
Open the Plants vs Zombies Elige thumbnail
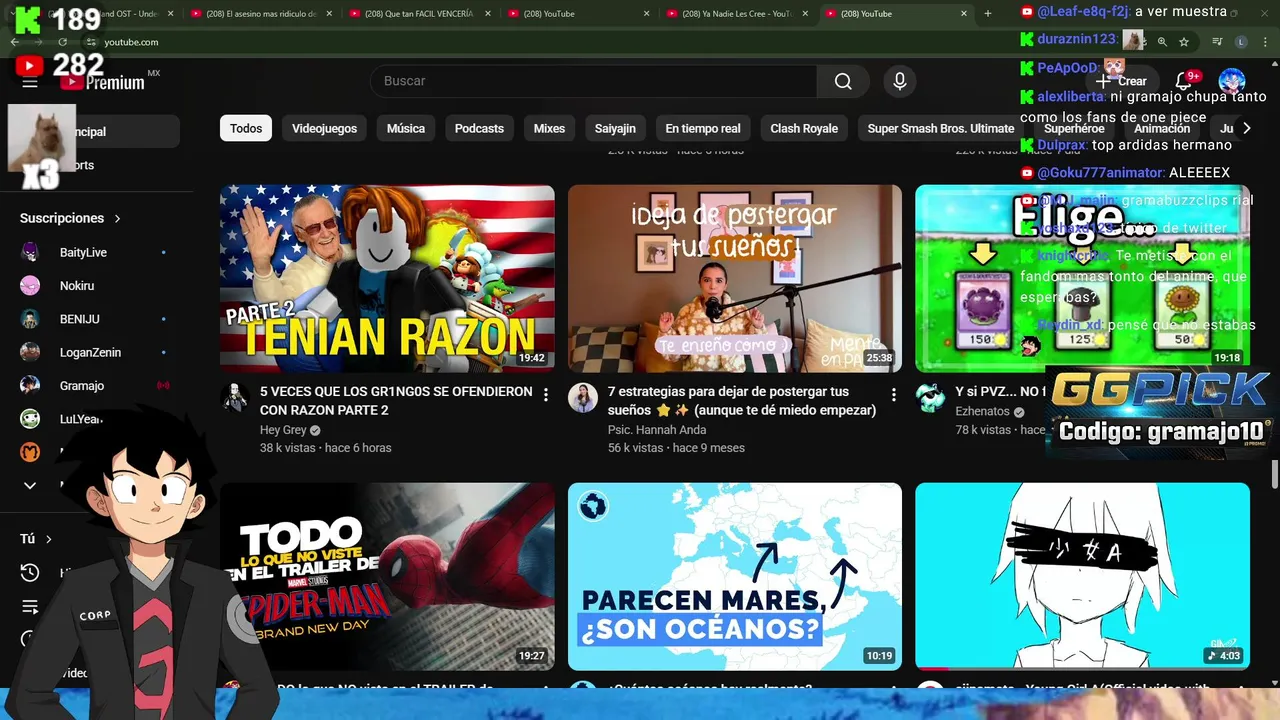click(x=1082, y=279)
